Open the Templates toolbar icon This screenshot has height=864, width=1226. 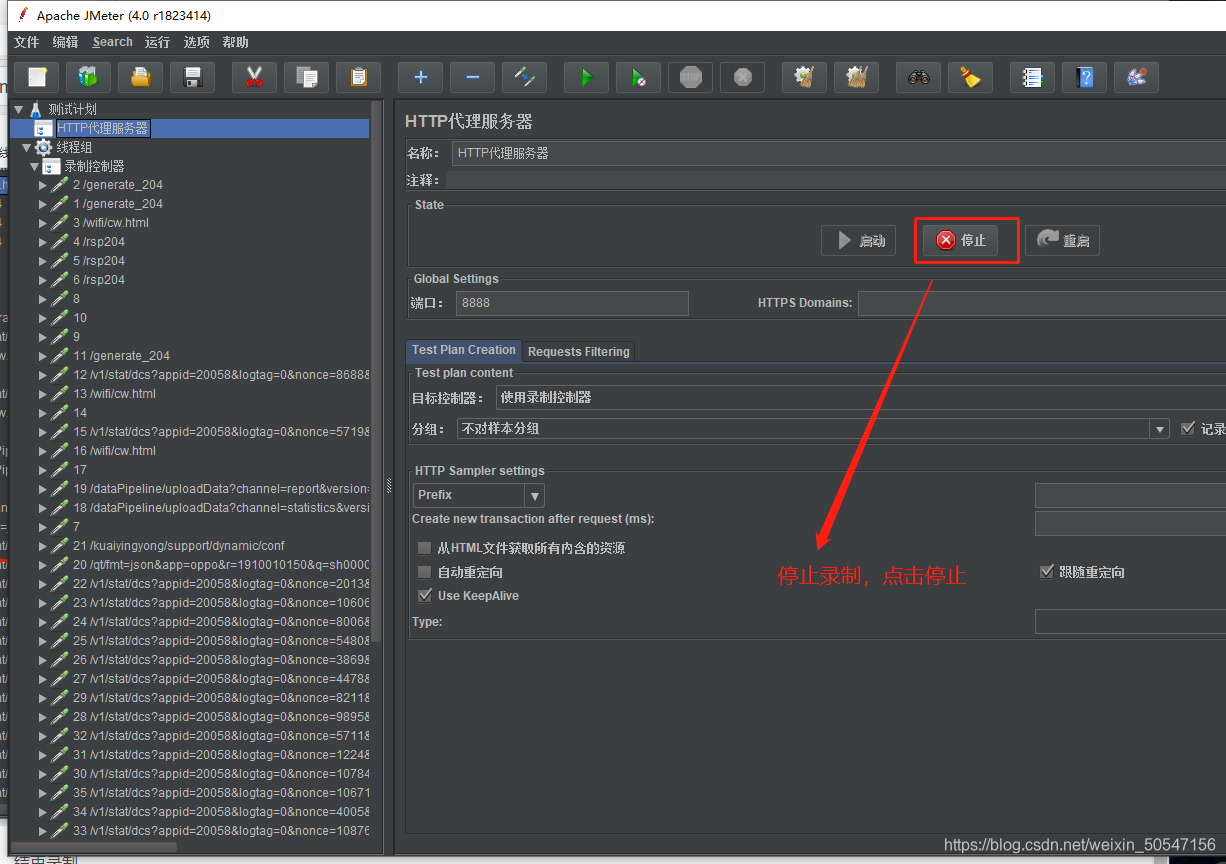coord(89,77)
